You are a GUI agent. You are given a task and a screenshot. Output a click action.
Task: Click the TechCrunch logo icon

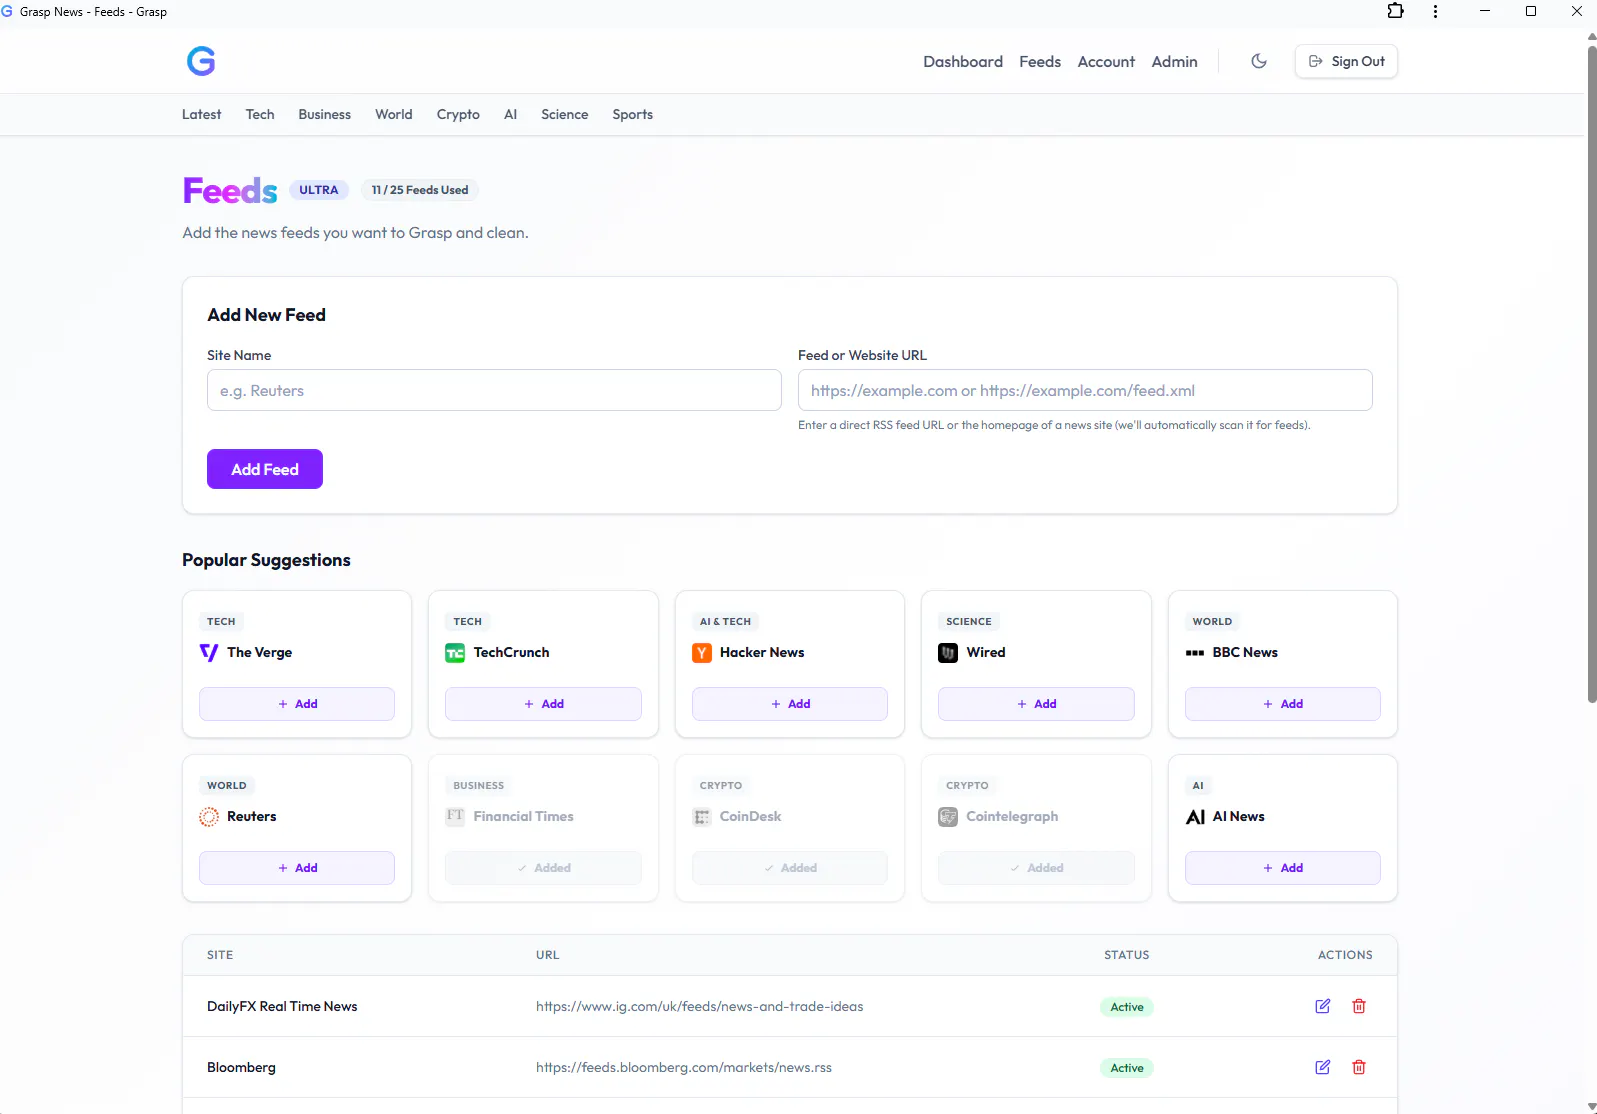455,653
